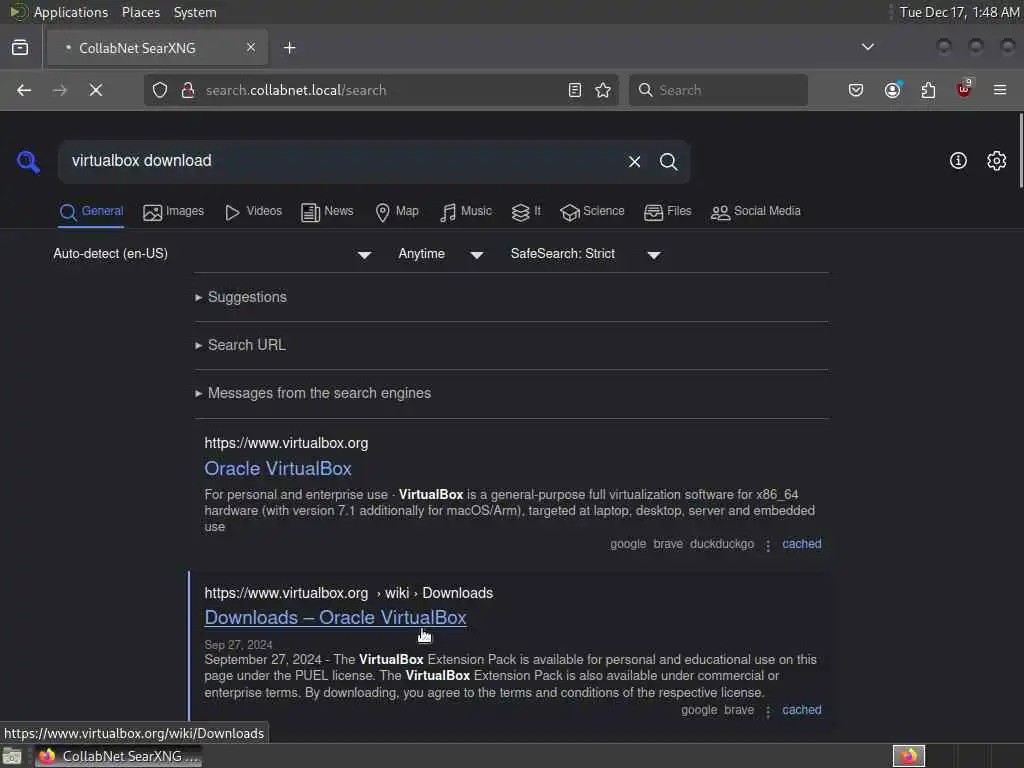This screenshot has width=1024, height=768.
Task: Open the Auto-detect (en-US) language dropdown
Action: pyautogui.click(x=213, y=254)
